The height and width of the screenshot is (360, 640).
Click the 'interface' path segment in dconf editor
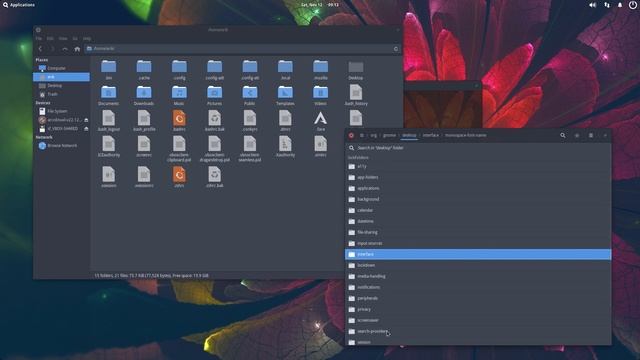431,135
